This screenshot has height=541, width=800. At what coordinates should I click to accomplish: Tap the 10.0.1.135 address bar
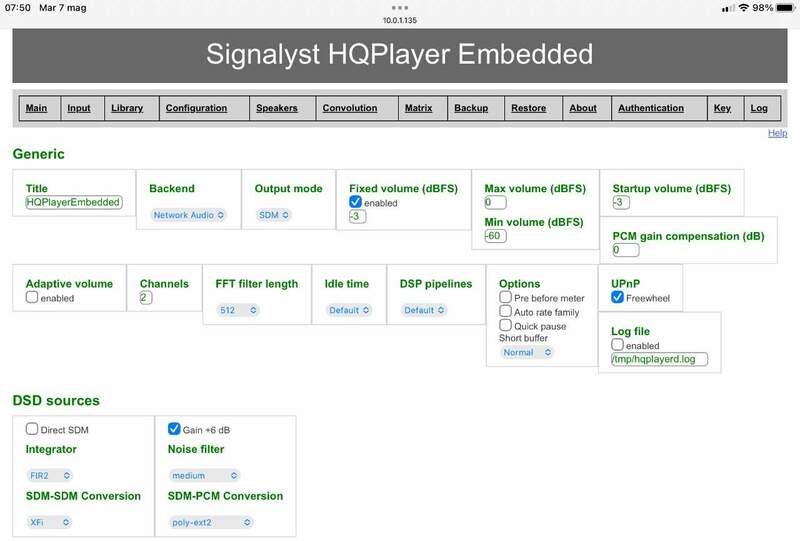pos(399,20)
